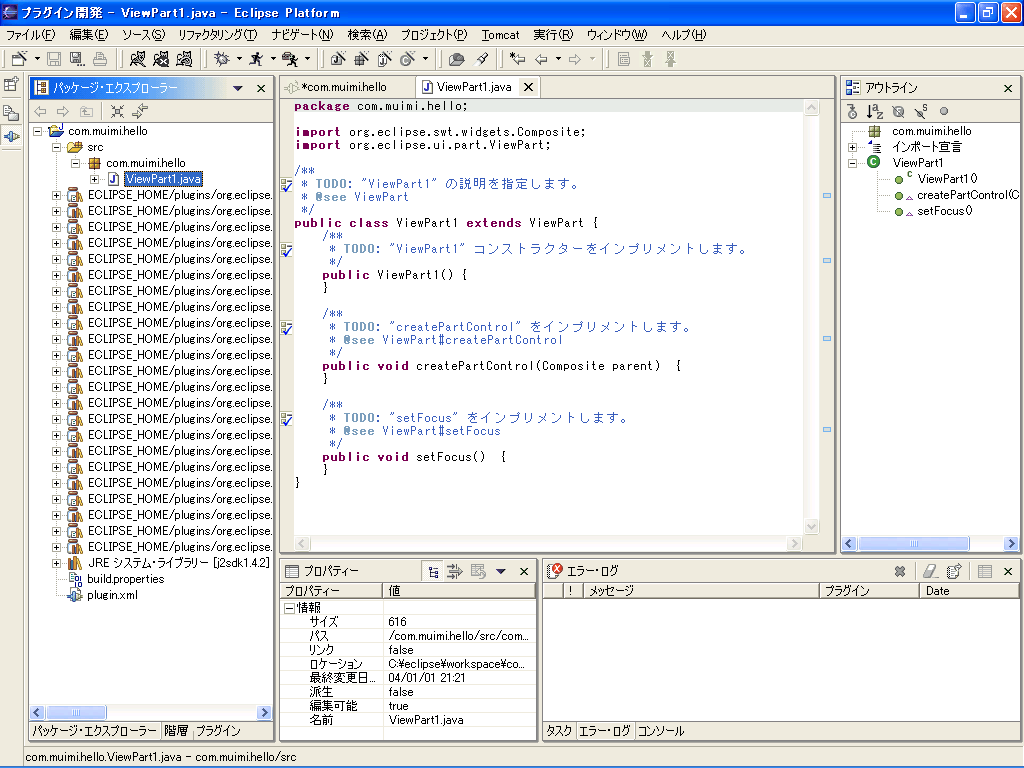Open the ファイル(F) menu
The height and width of the screenshot is (768, 1024).
coord(31,35)
